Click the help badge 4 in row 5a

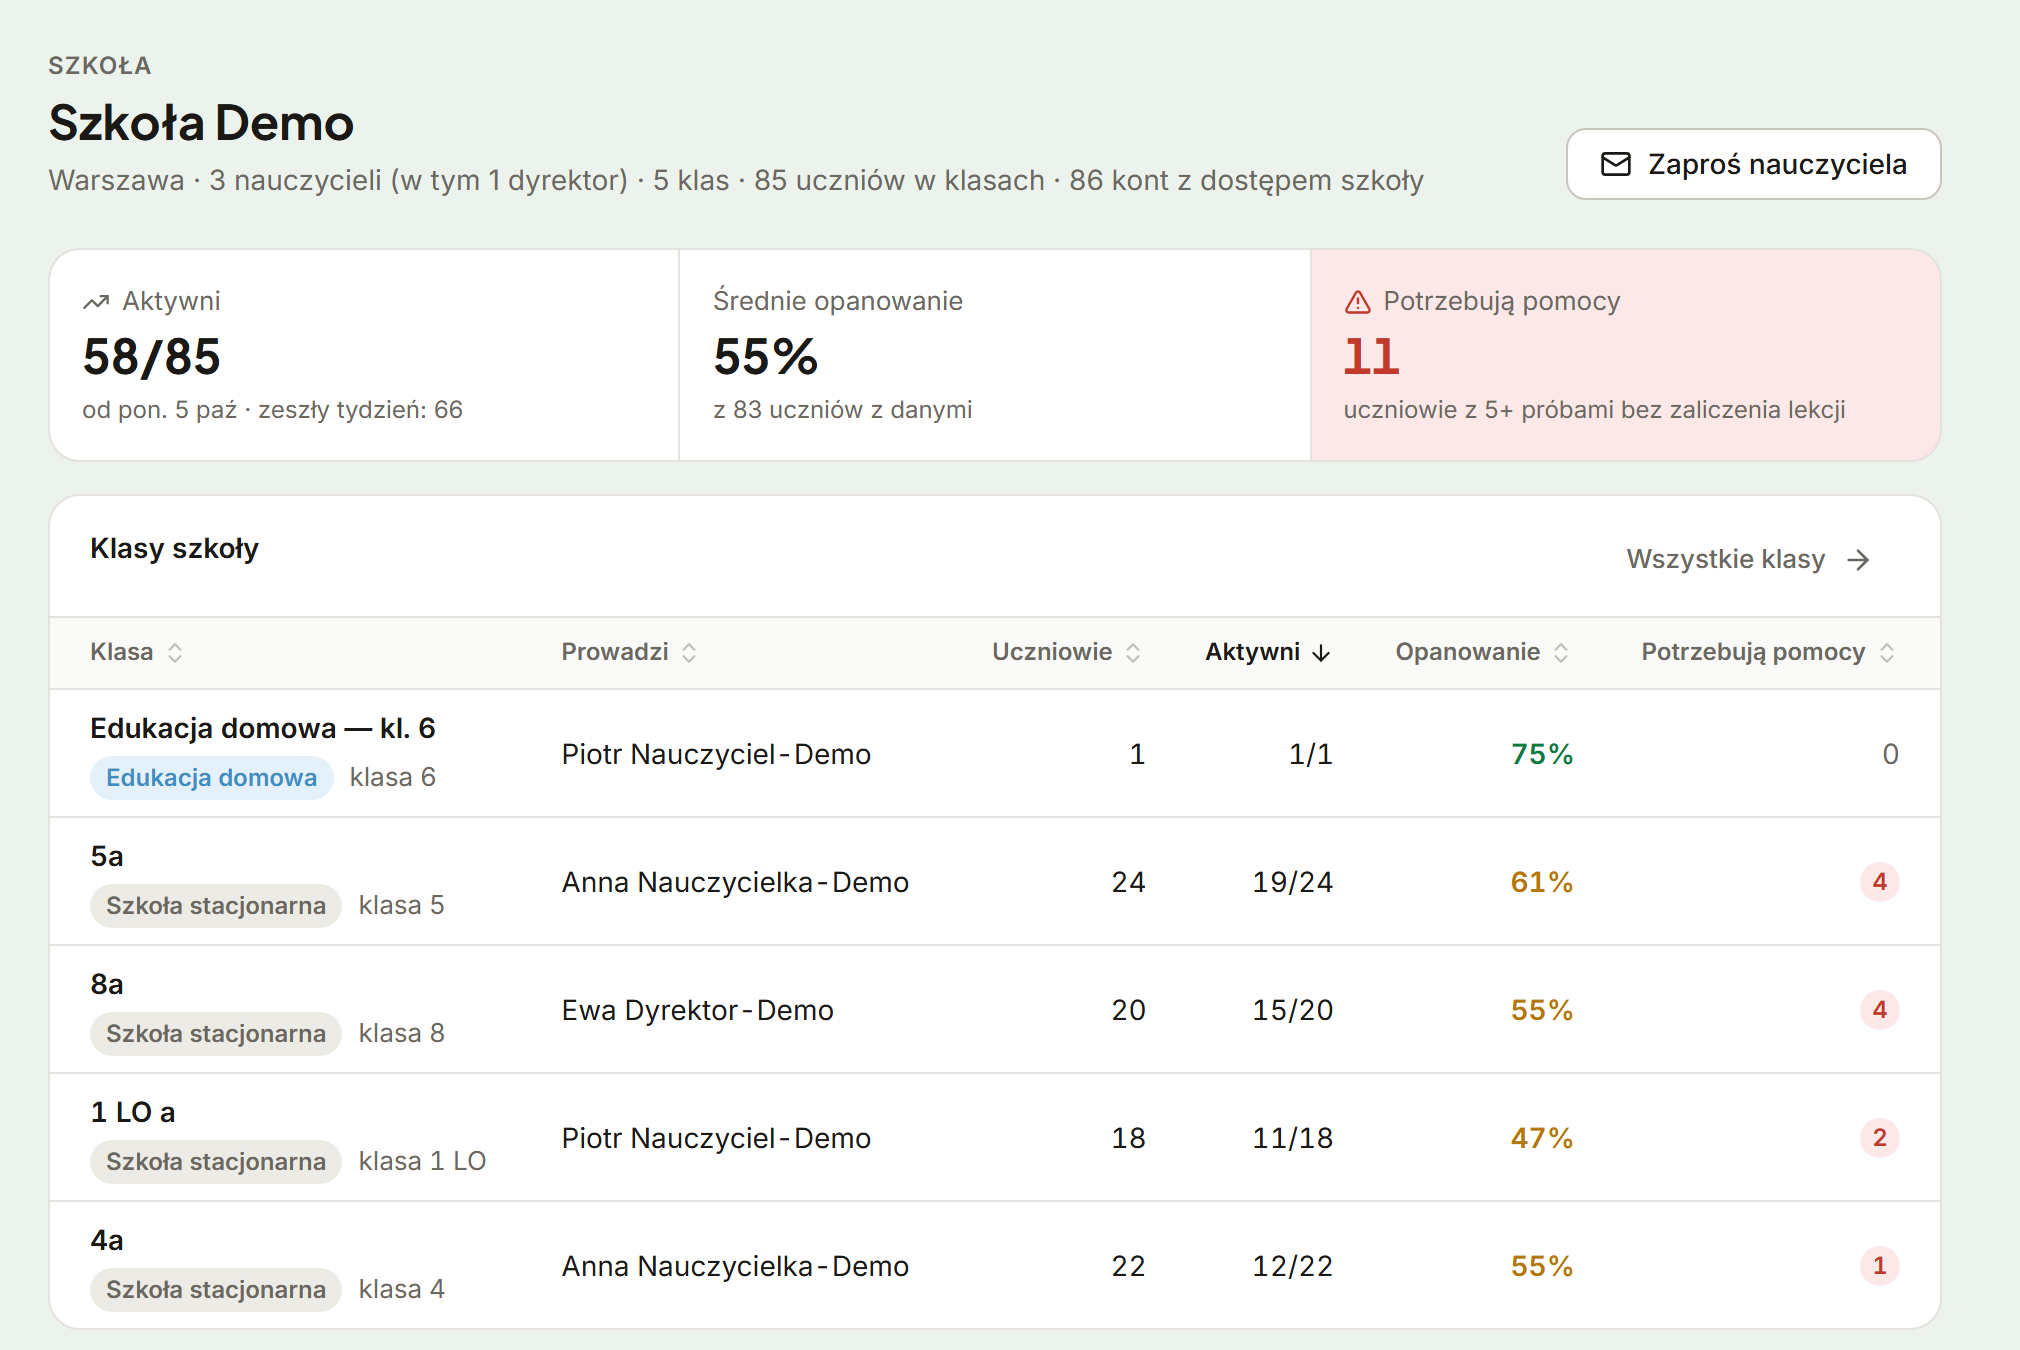click(1880, 882)
